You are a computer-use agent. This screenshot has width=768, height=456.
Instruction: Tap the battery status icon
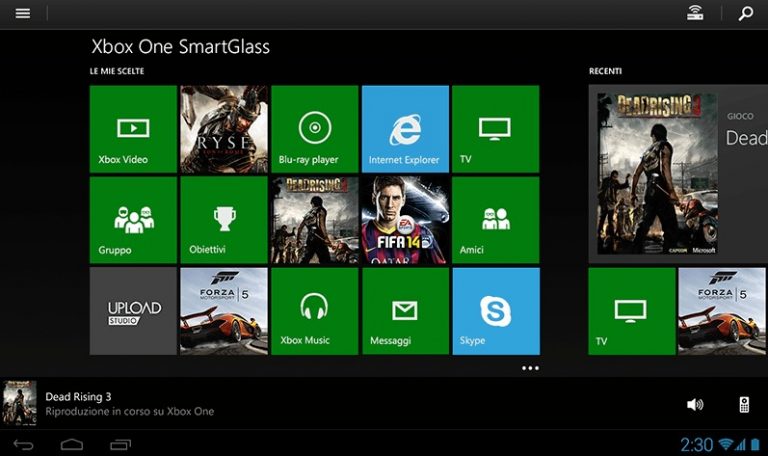(755, 444)
